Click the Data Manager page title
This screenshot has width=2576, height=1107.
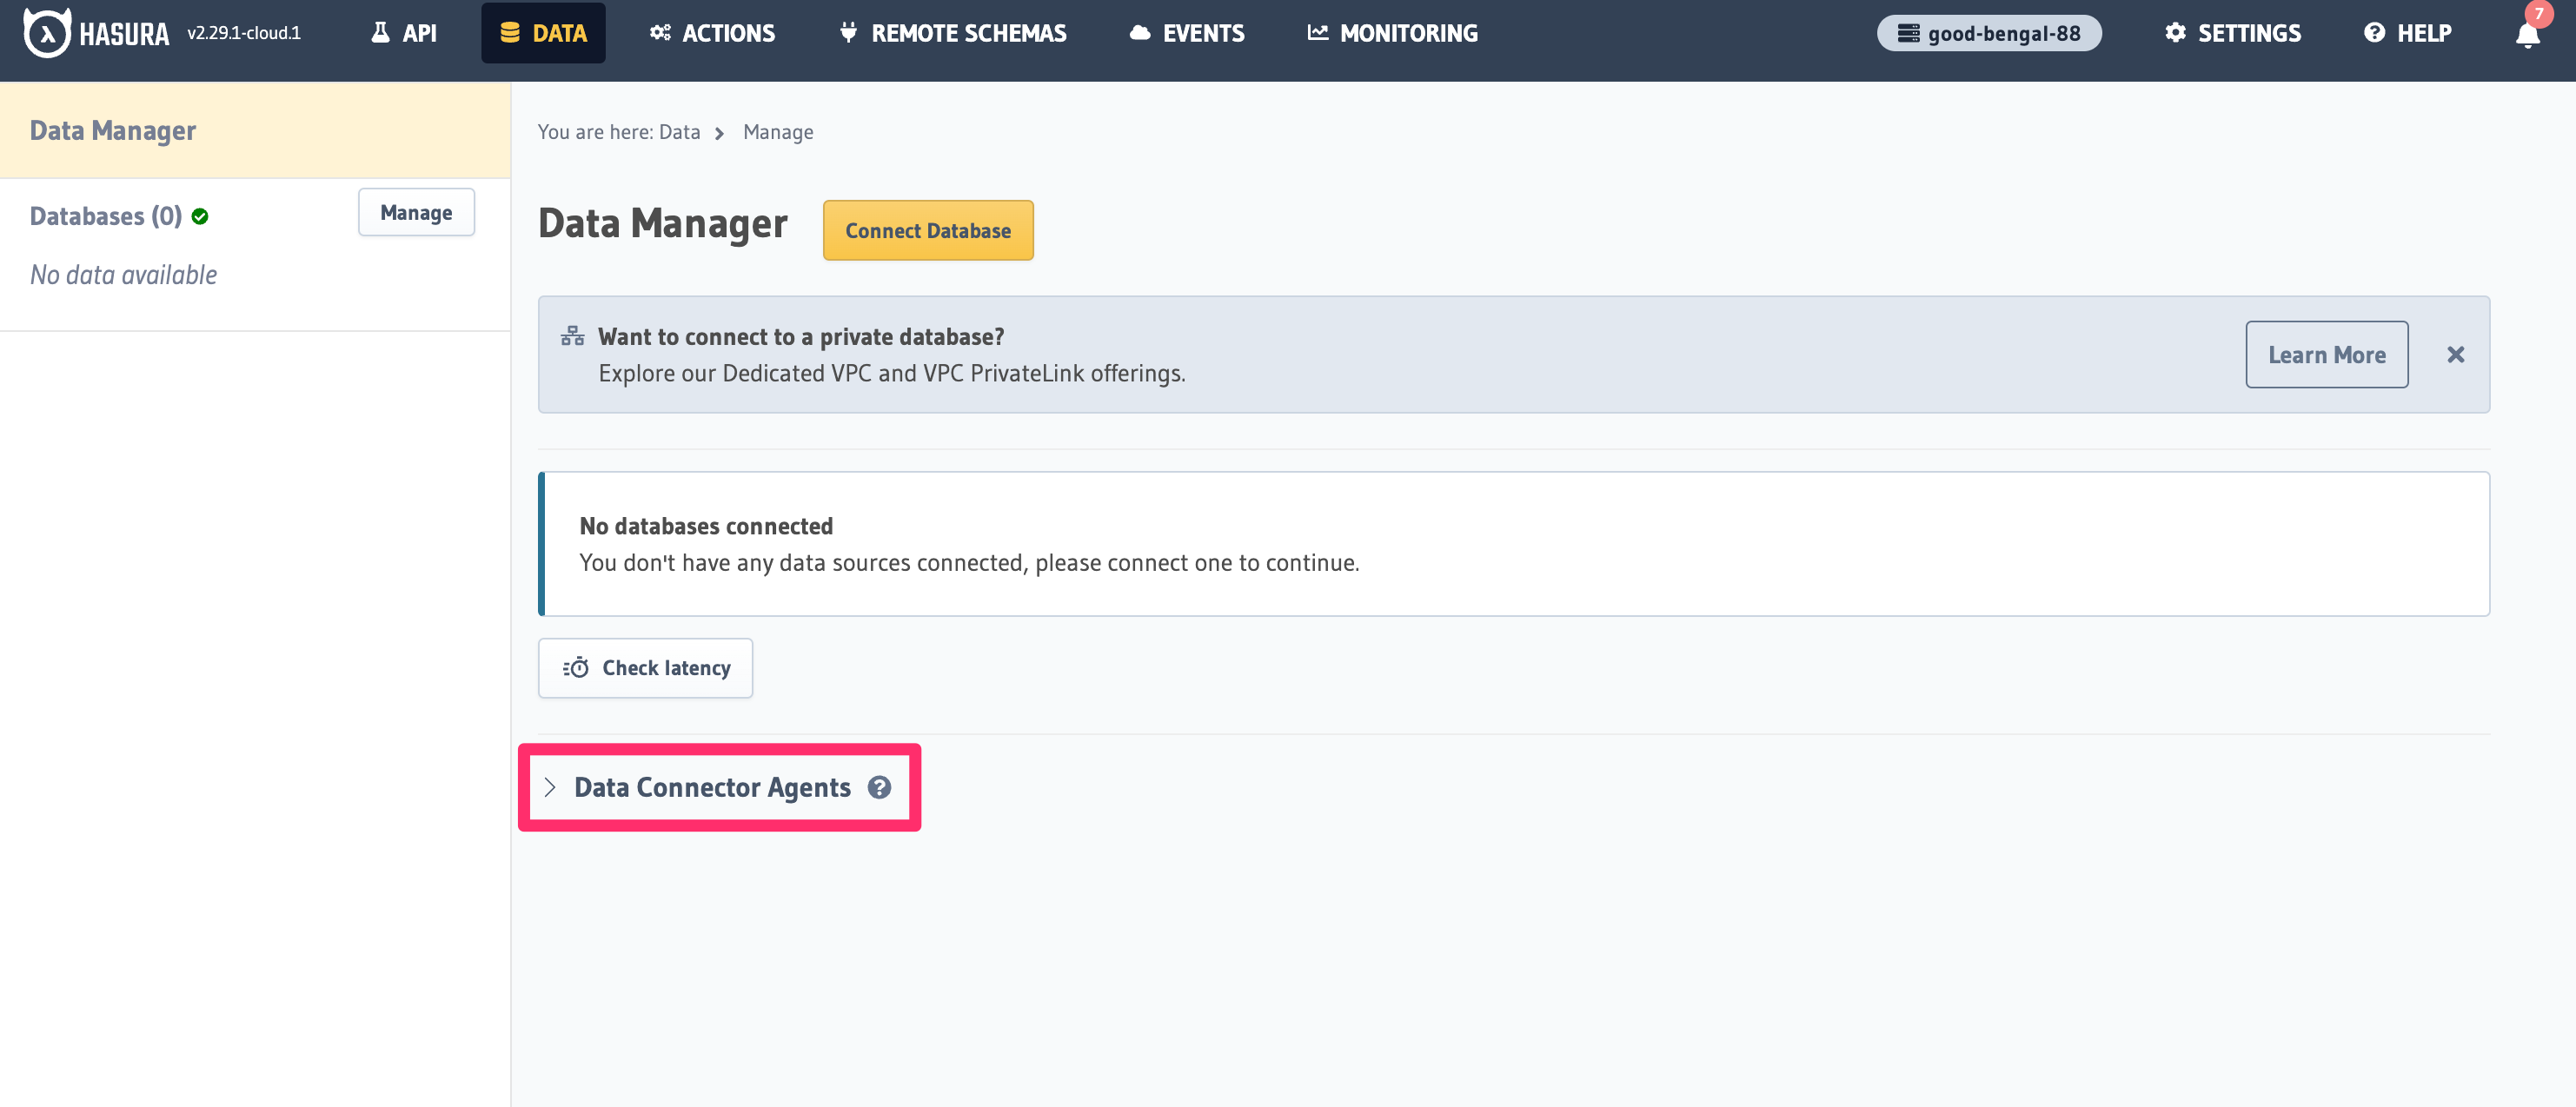(x=662, y=223)
